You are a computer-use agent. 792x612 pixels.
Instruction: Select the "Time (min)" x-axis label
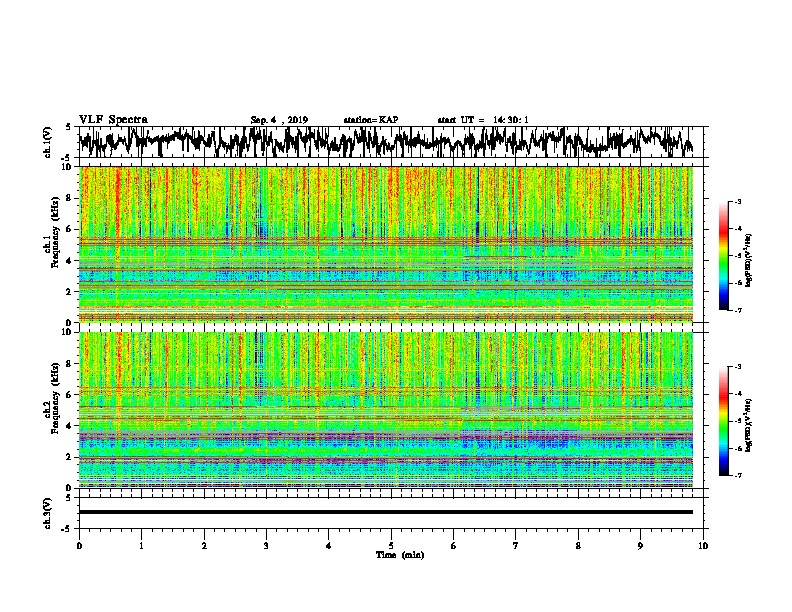click(400, 555)
